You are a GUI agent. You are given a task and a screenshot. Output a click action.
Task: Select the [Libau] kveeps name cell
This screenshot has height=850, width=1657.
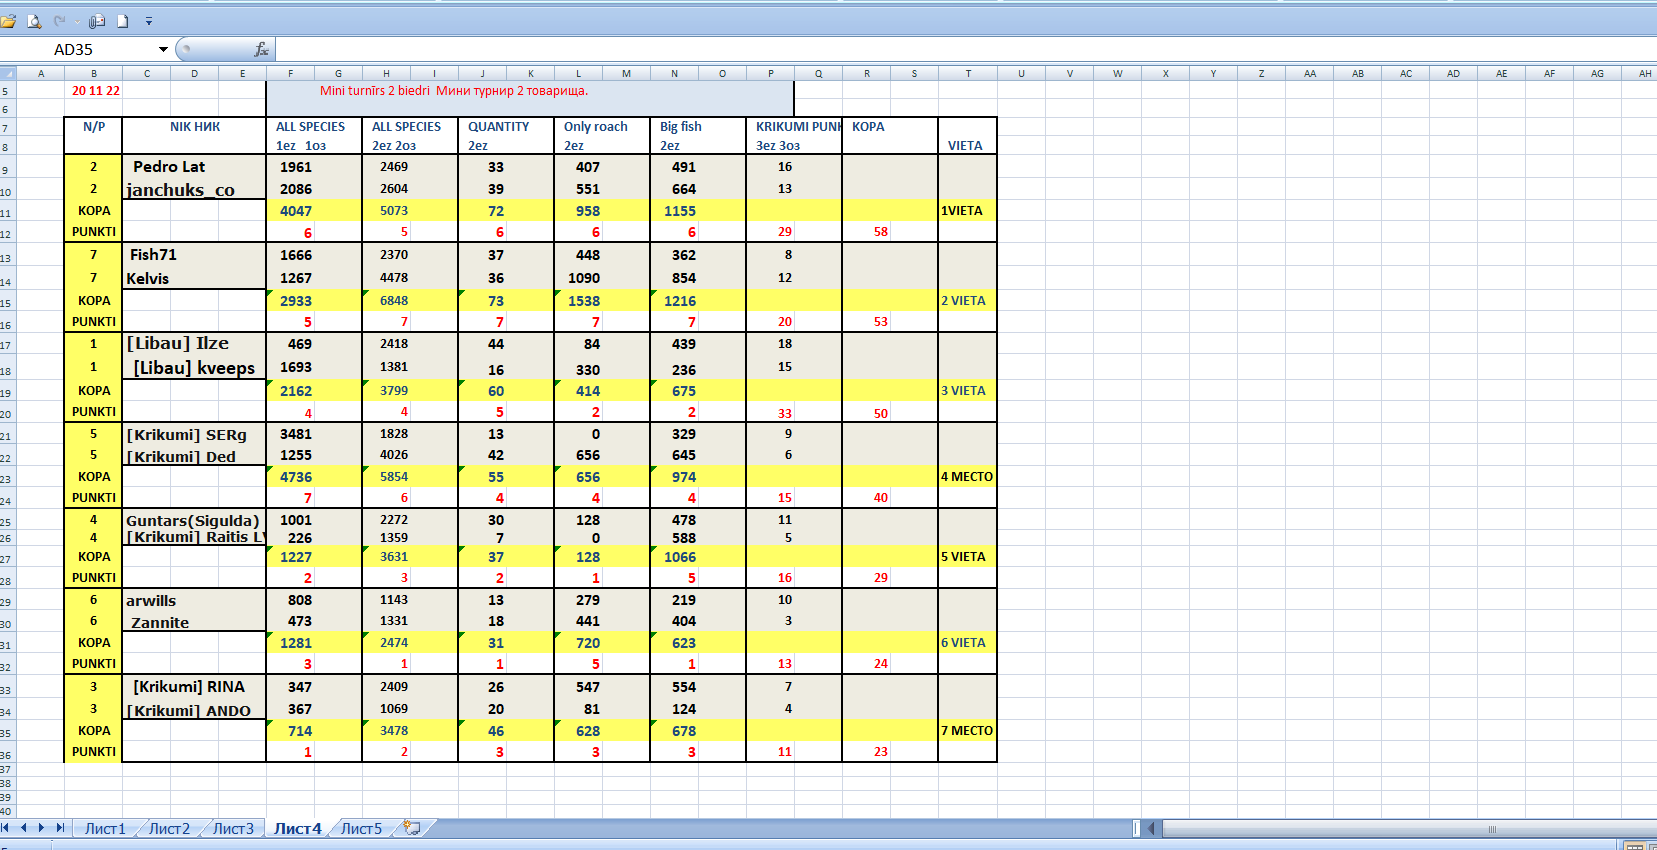coord(194,368)
